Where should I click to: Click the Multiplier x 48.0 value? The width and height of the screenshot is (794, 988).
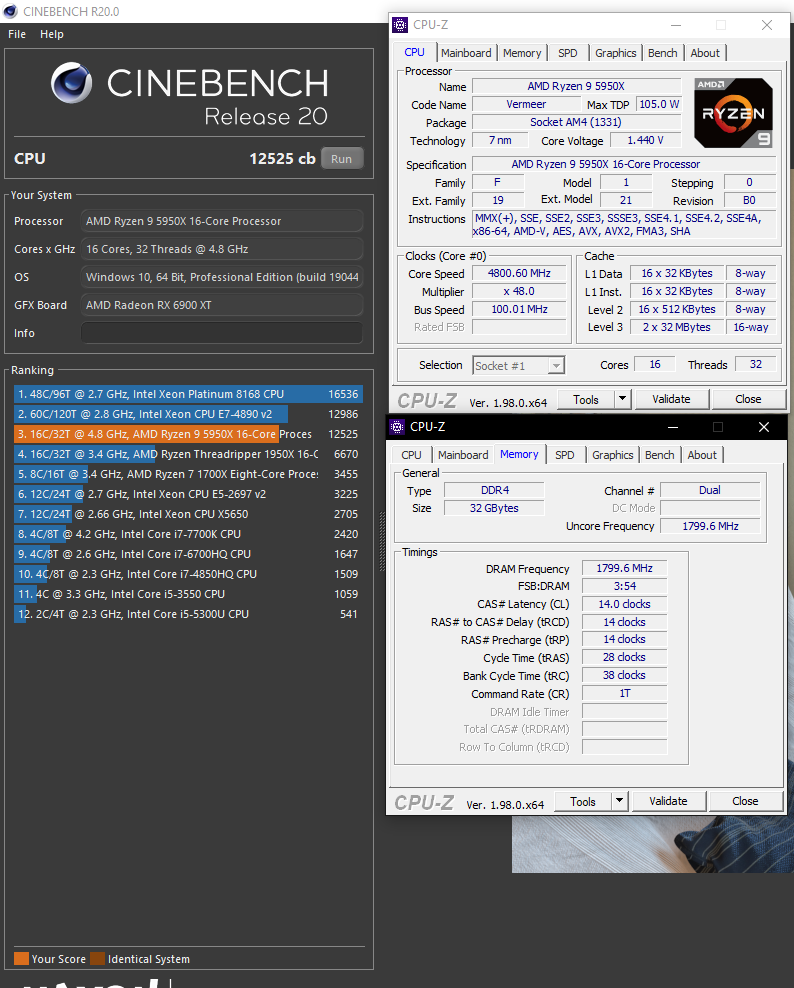[519, 292]
